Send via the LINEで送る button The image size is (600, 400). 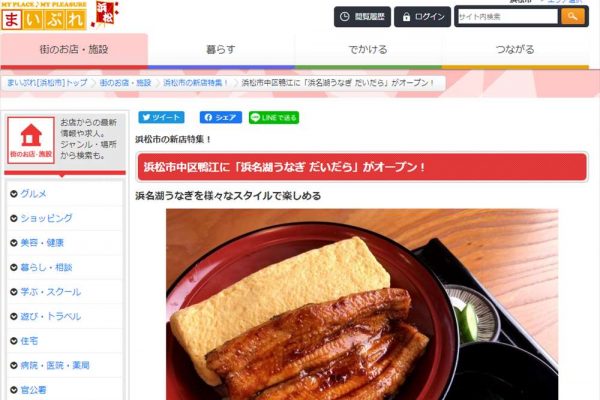point(274,118)
